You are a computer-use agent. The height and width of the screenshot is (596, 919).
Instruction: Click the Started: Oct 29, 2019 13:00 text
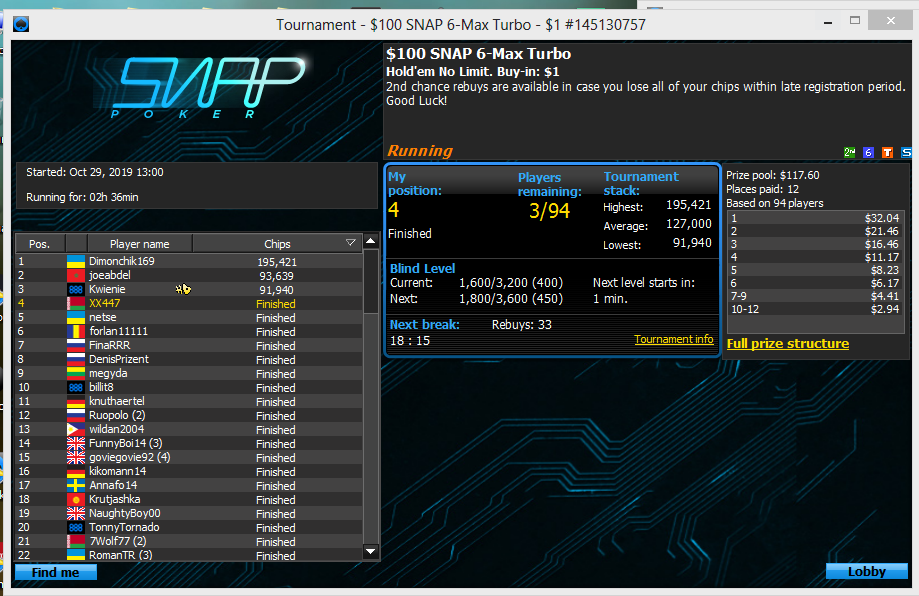(95, 172)
